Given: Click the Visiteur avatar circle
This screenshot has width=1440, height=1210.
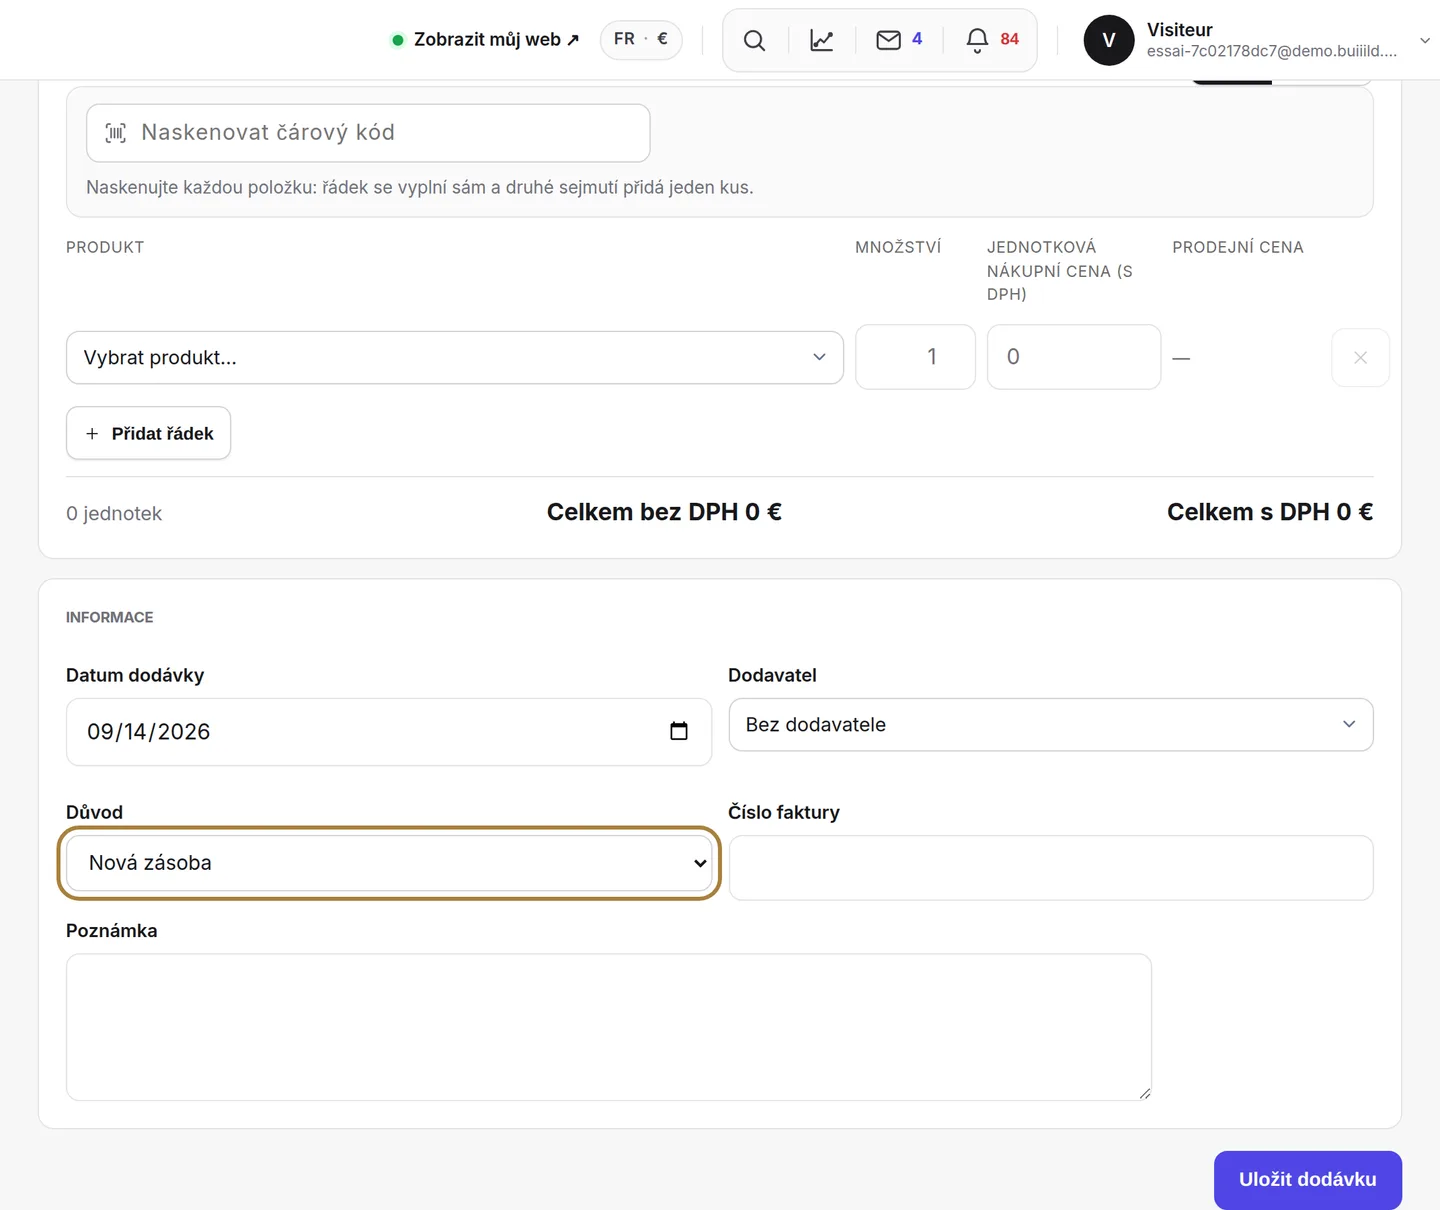Looking at the screenshot, I should (1109, 40).
